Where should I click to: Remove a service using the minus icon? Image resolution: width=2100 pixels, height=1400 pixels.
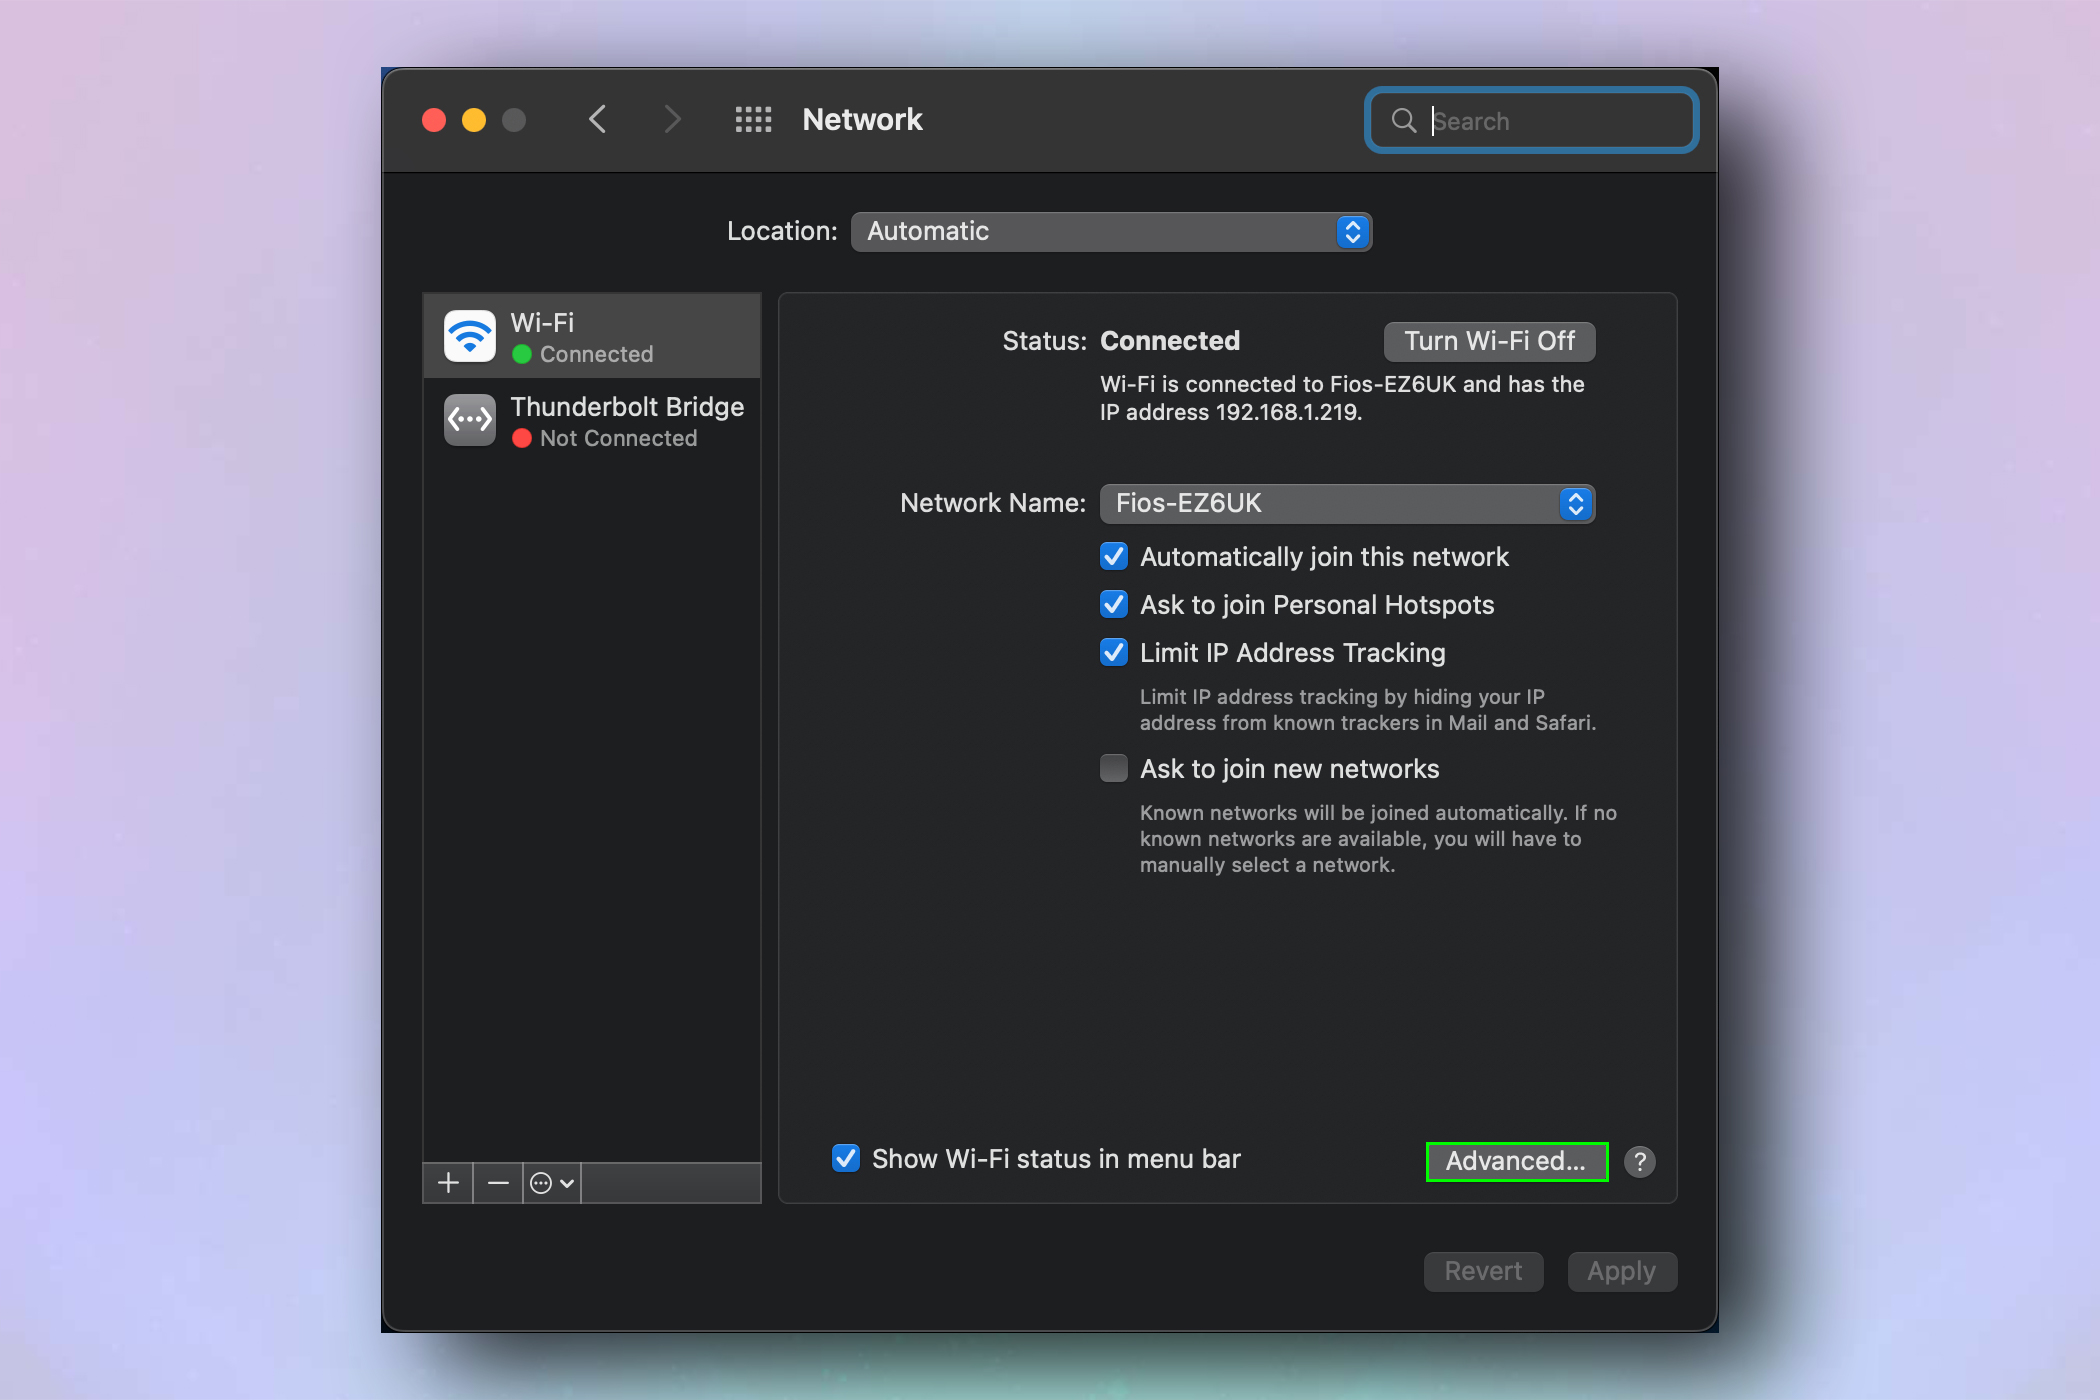[497, 1182]
